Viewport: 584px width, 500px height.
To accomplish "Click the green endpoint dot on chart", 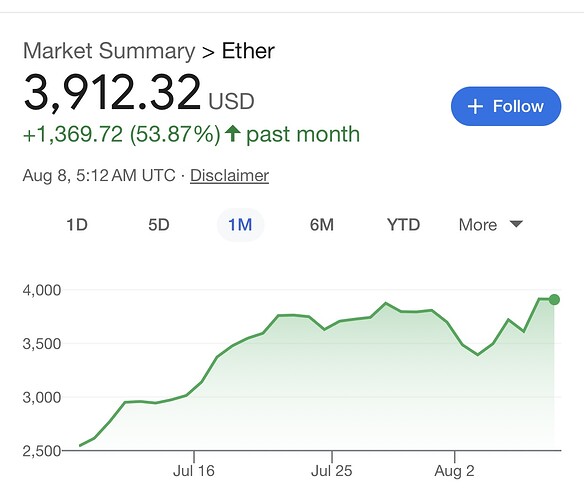I will [x=554, y=300].
